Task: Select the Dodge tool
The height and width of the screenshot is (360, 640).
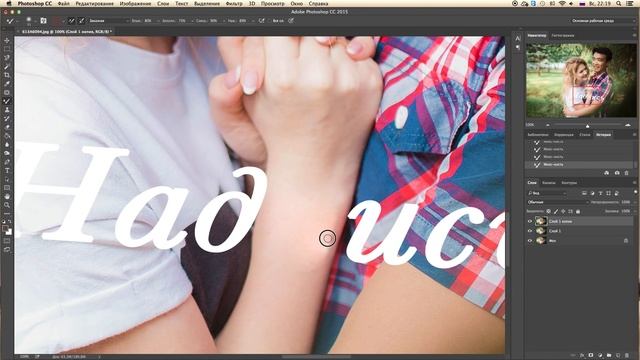Action: click(7, 153)
